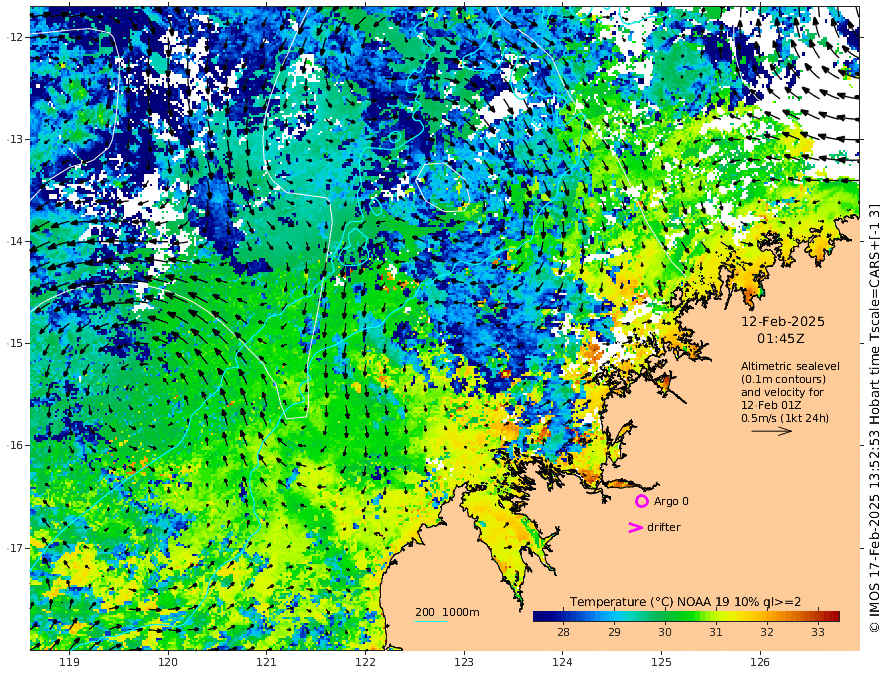
Task: Click latitude axis label -17
Action: coord(15,548)
